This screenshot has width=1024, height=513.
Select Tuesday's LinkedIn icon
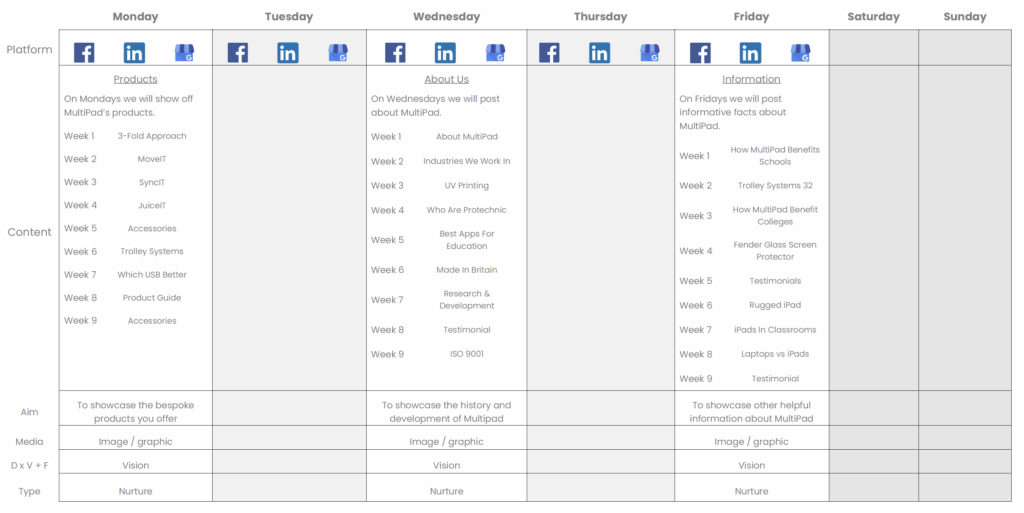click(x=288, y=53)
